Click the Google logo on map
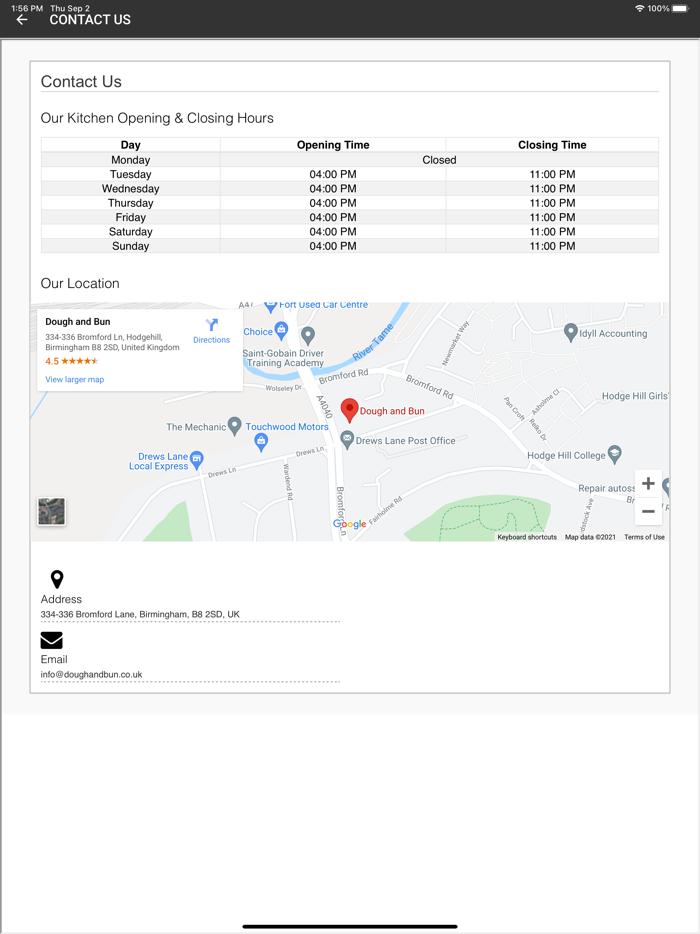 click(349, 524)
